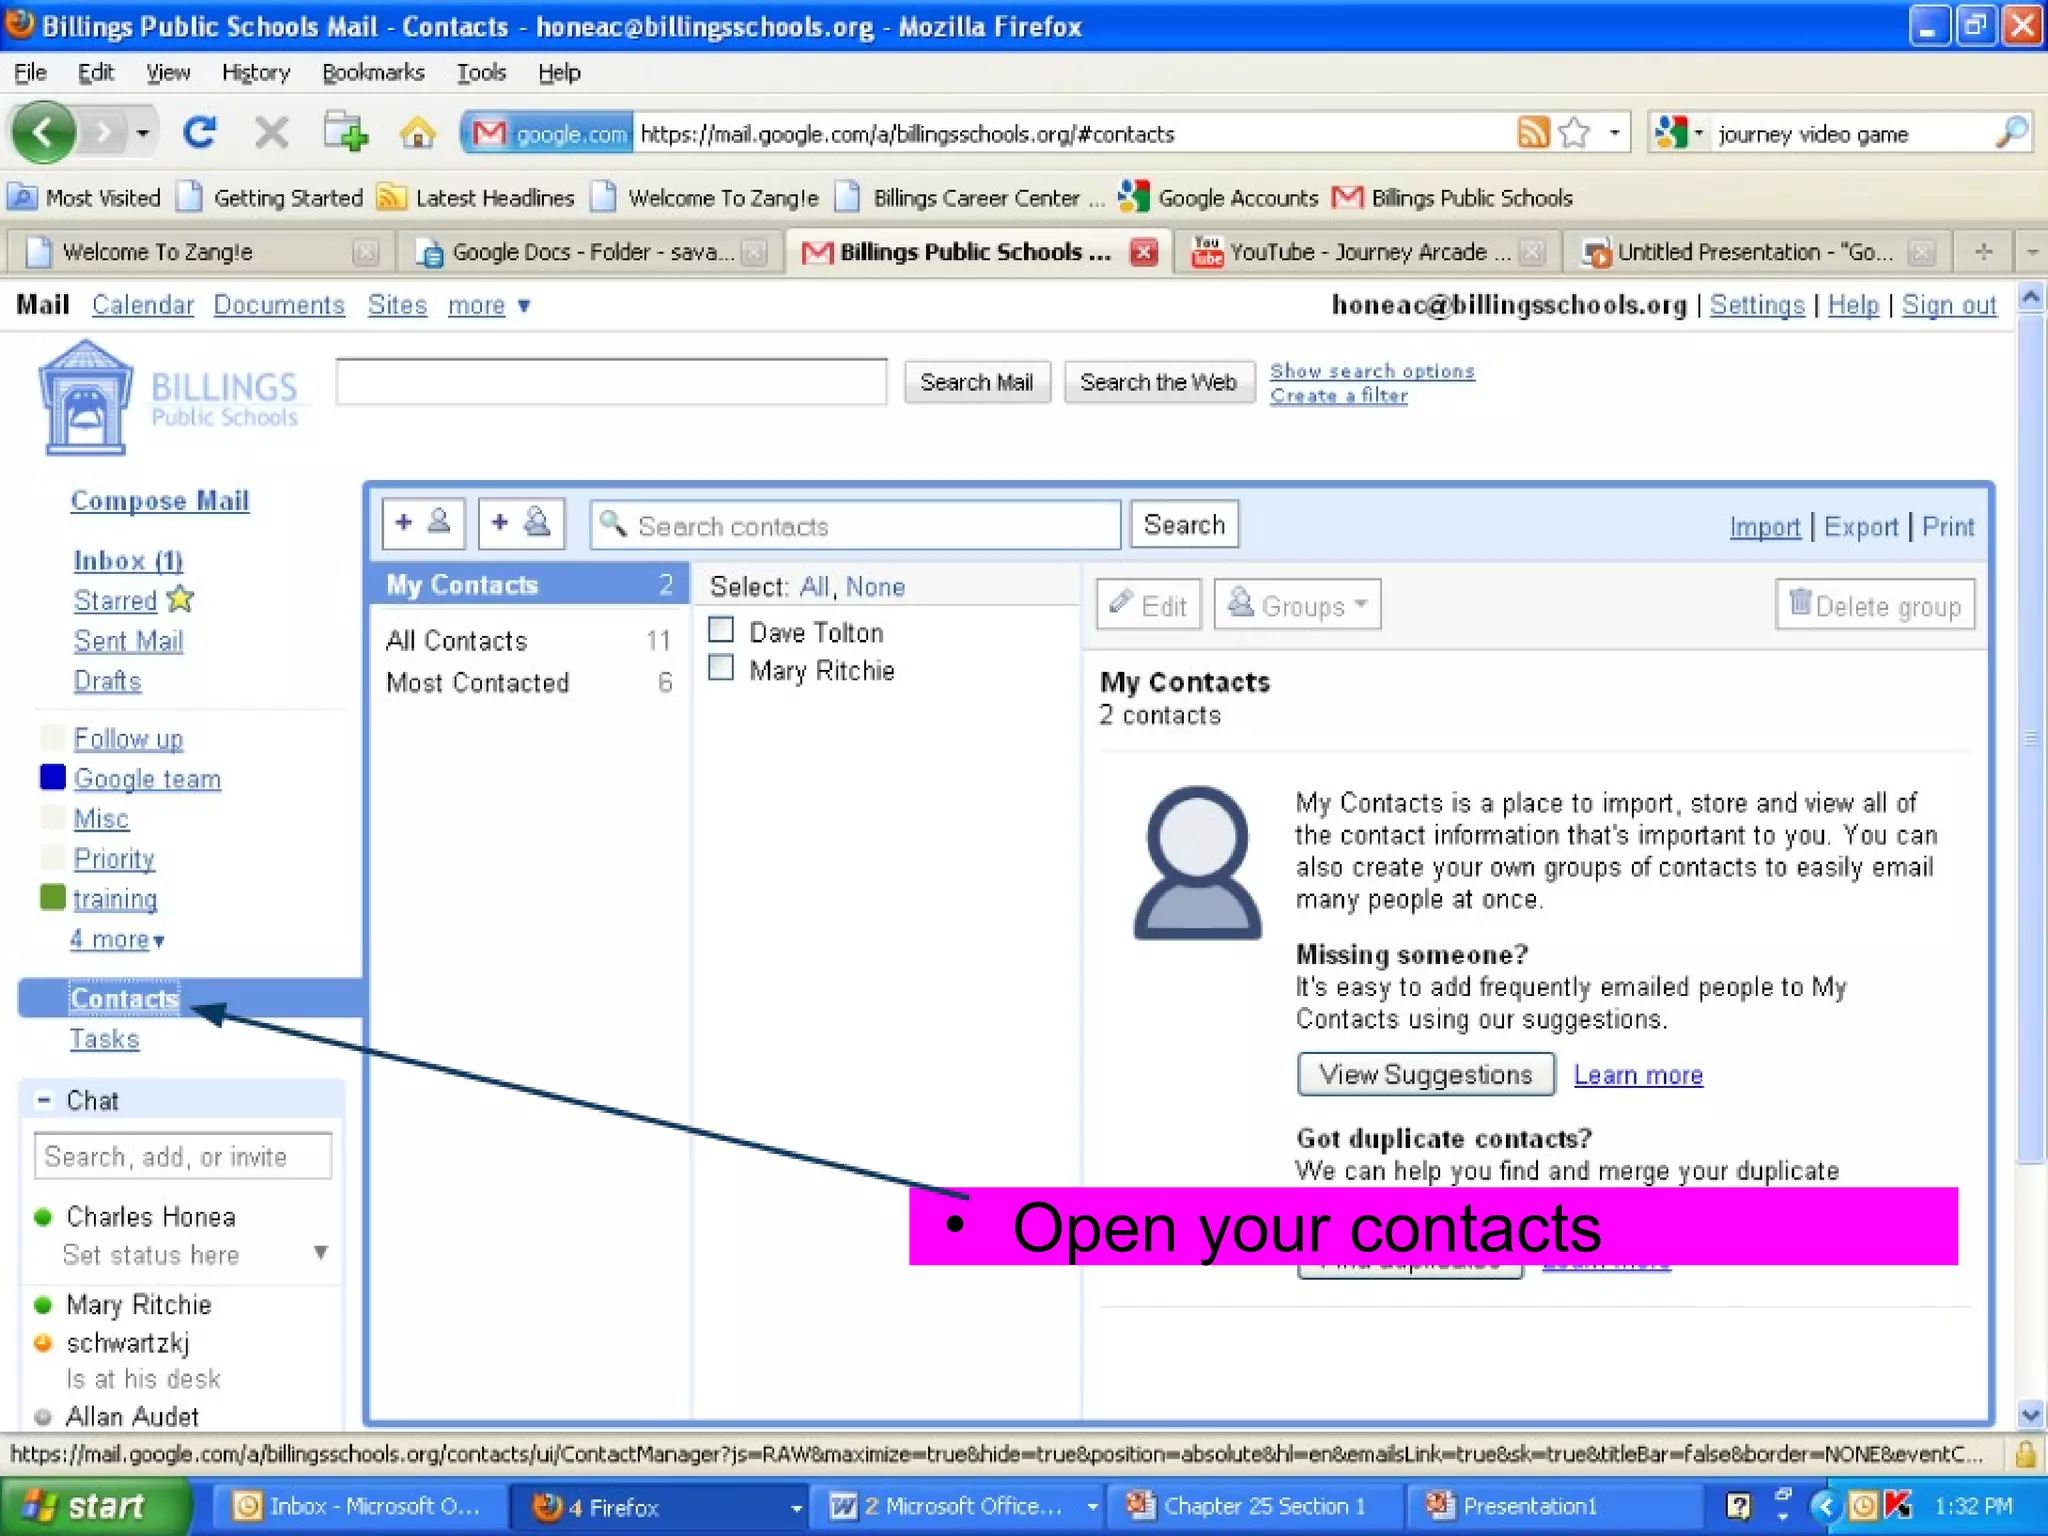This screenshot has width=2048, height=1536.
Task: Click the Import link
Action: [1764, 526]
